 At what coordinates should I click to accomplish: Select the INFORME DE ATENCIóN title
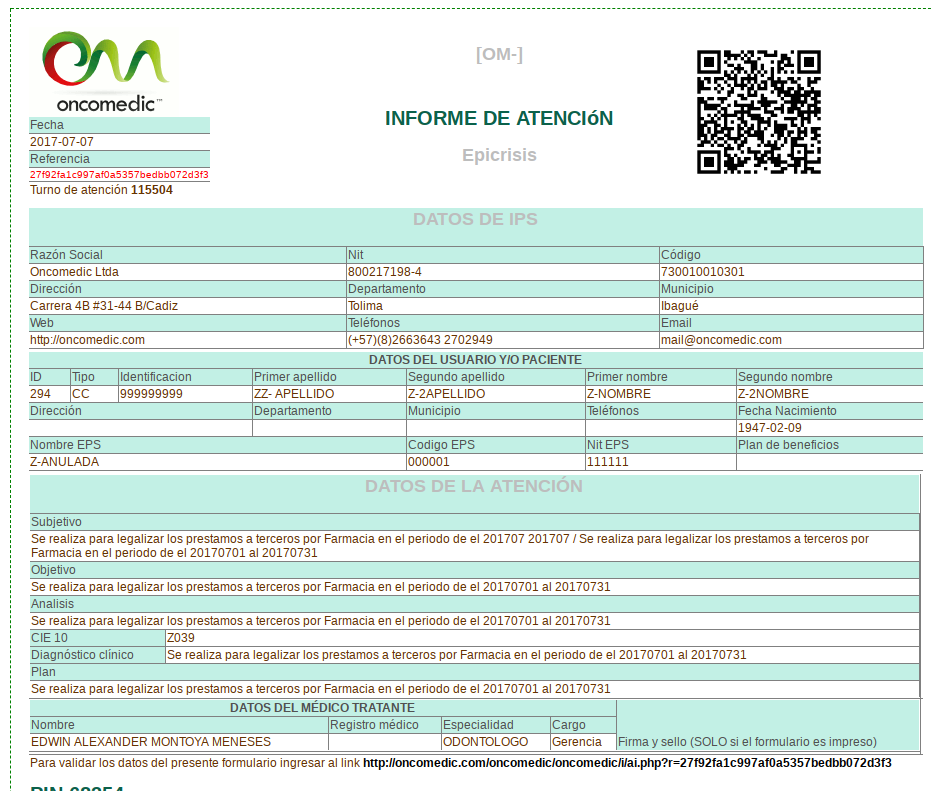pyautogui.click(x=499, y=119)
